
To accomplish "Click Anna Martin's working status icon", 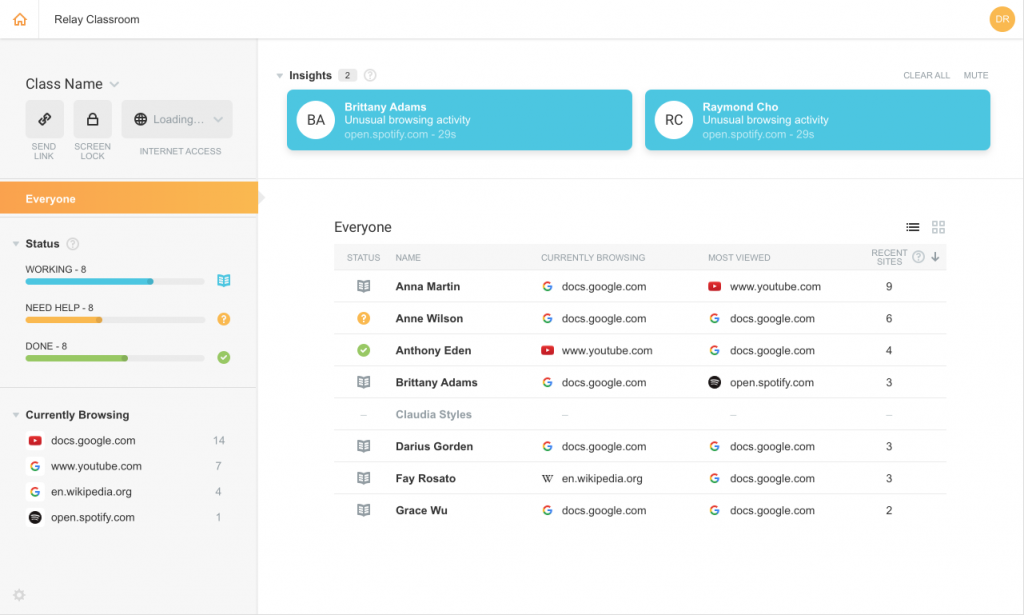I will [x=363, y=286].
